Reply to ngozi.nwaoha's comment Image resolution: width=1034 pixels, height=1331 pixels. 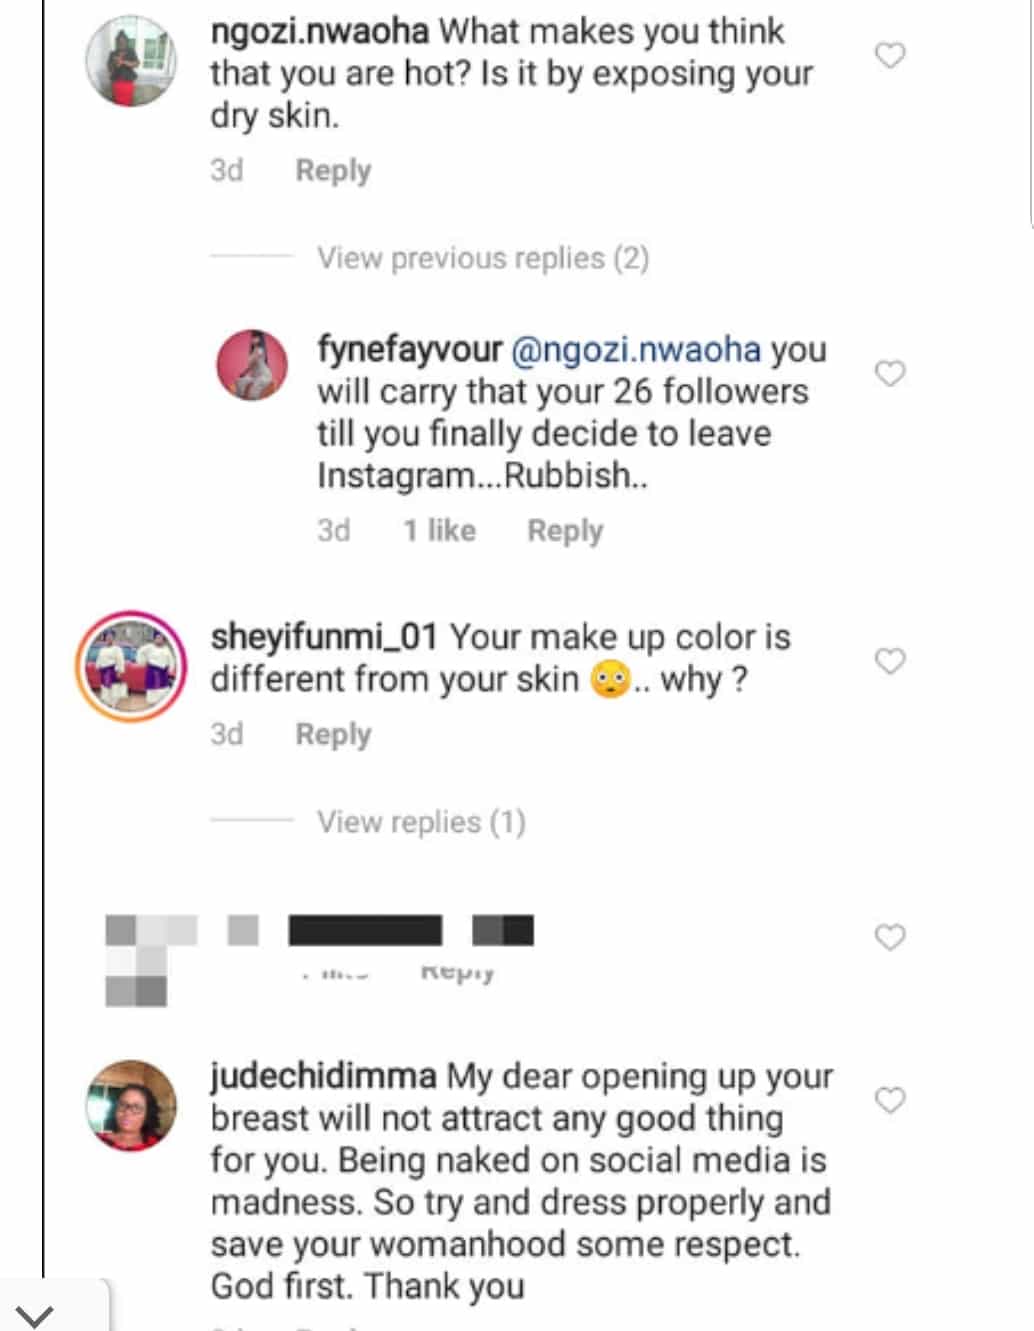pyautogui.click(x=333, y=171)
